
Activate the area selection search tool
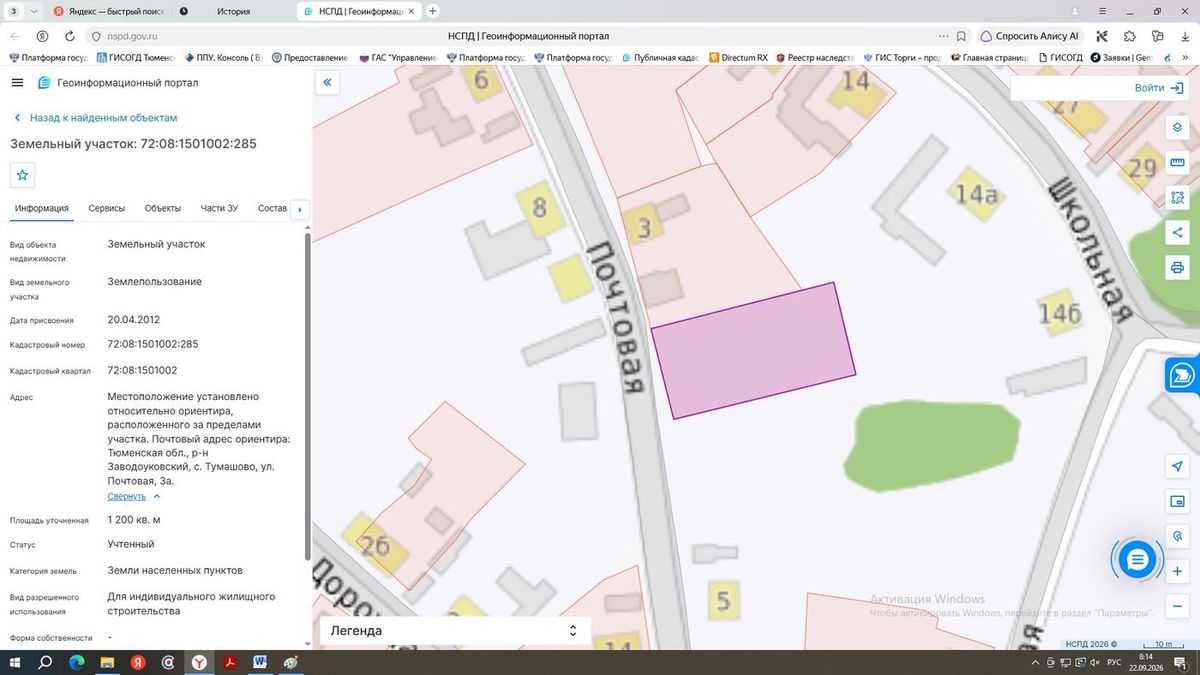tap(1177, 198)
